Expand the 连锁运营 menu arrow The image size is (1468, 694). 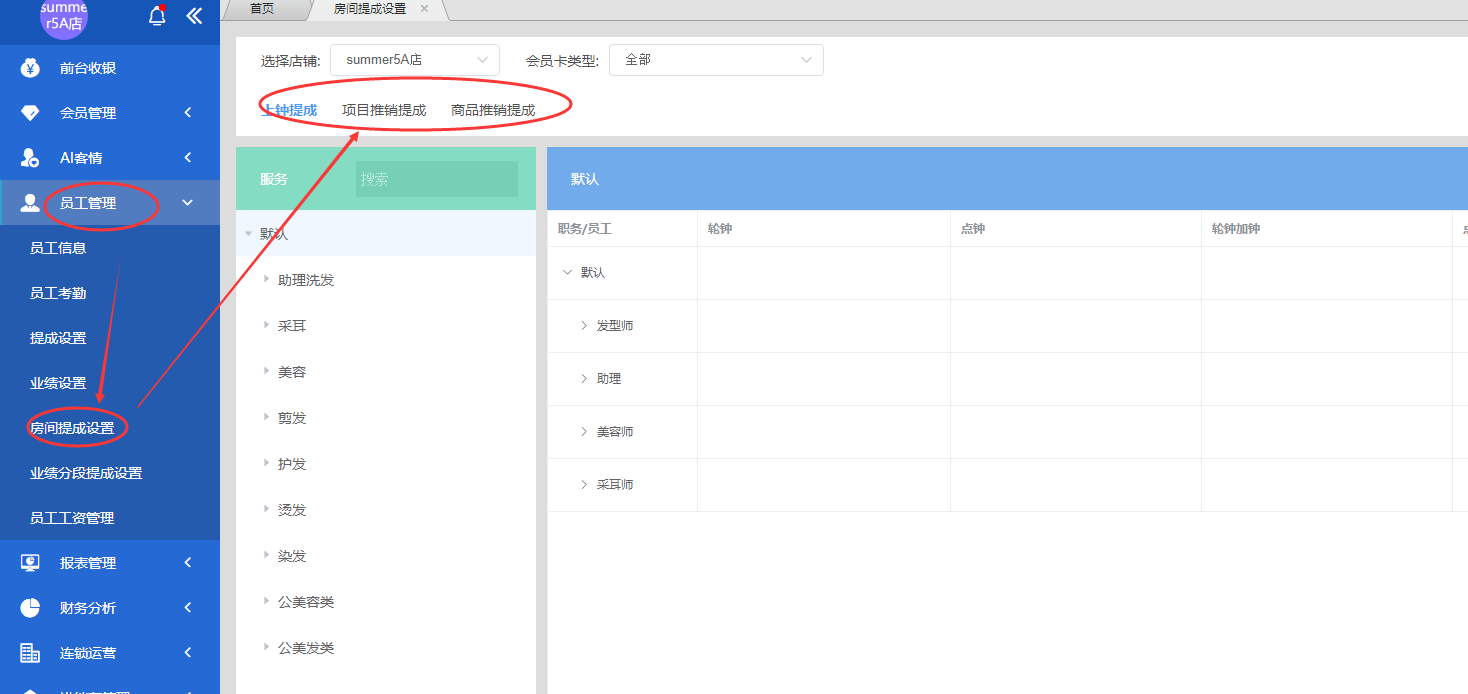pyautogui.click(x=188, y=653)
